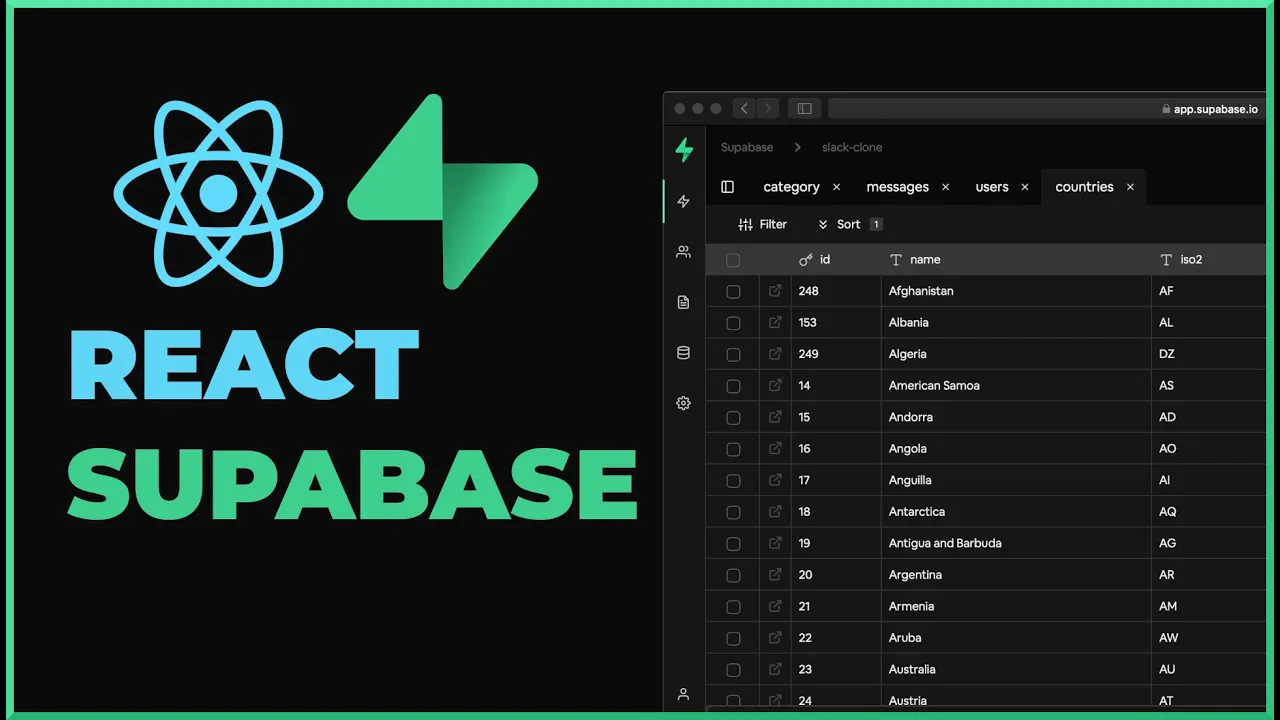This screenshot has width=1280, height=720.
Task: Expand the Afghanistan row
Action: click(775, 291)
